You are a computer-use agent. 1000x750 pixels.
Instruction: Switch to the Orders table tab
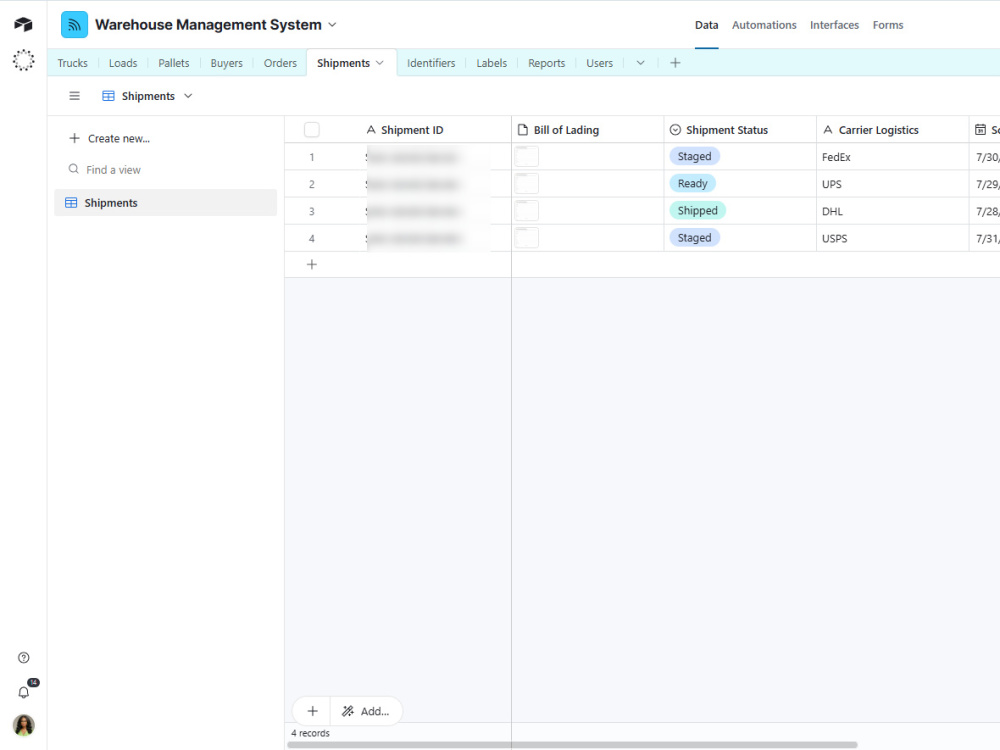point(280,63)
